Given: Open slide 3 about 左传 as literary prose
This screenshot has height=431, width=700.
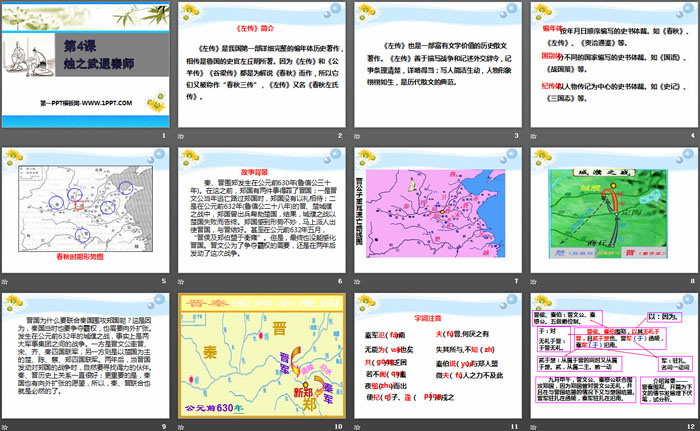Looking at the screenshot, I should 435,70.
